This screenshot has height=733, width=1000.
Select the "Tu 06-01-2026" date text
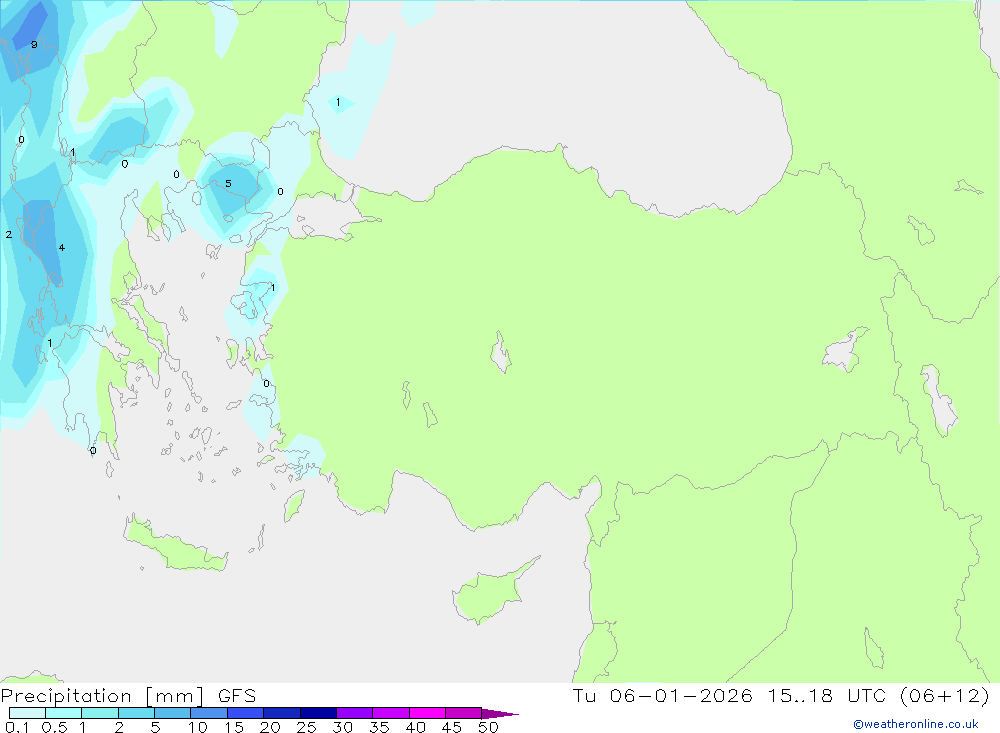tap(662, 695)
